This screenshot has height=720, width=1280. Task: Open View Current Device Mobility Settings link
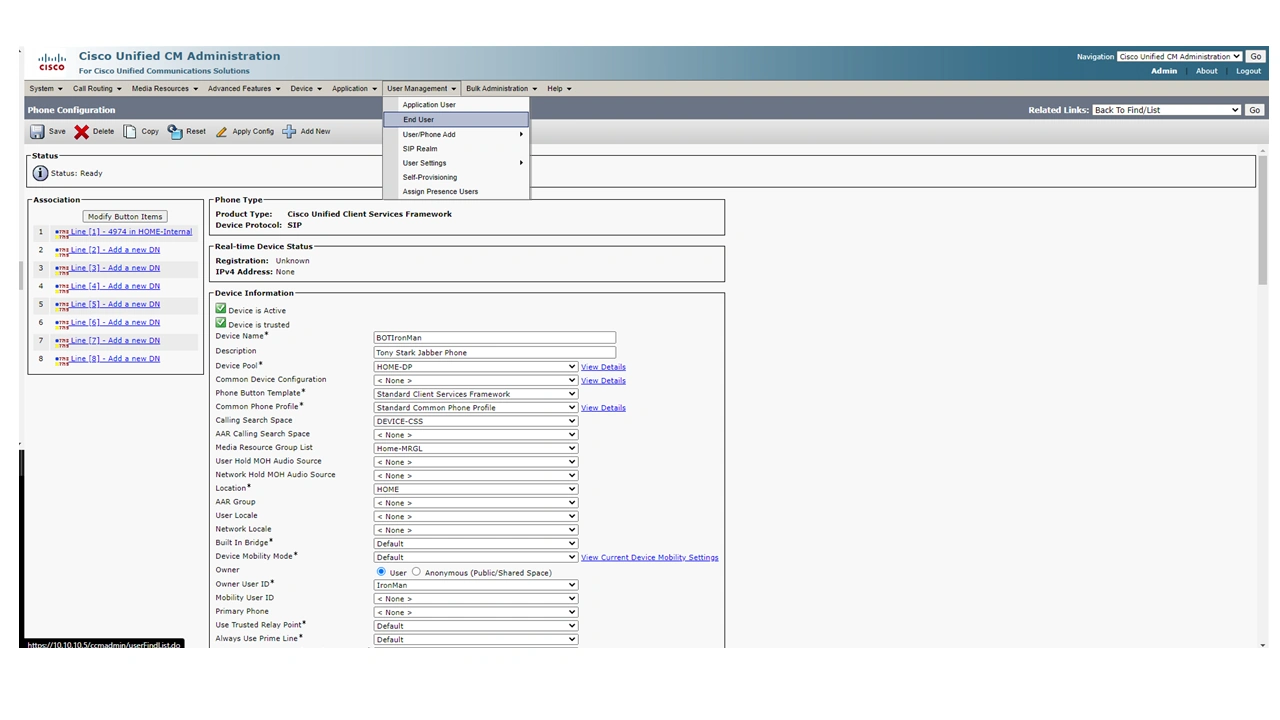650,557
